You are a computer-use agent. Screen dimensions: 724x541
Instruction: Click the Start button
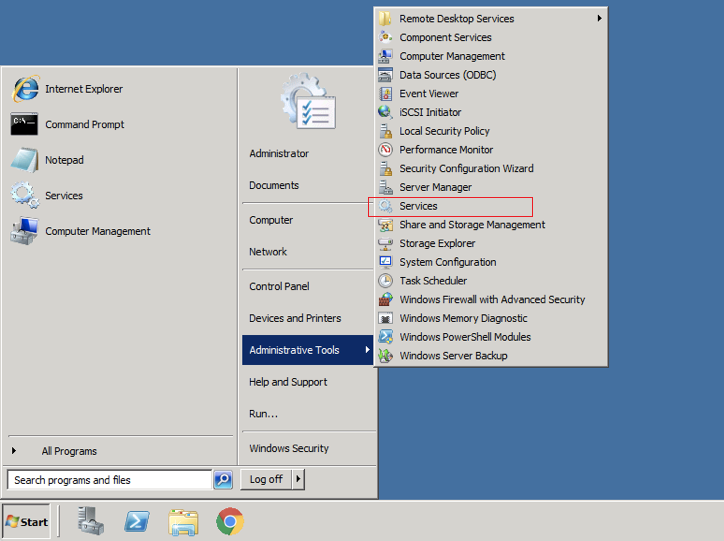click(26, 522)
